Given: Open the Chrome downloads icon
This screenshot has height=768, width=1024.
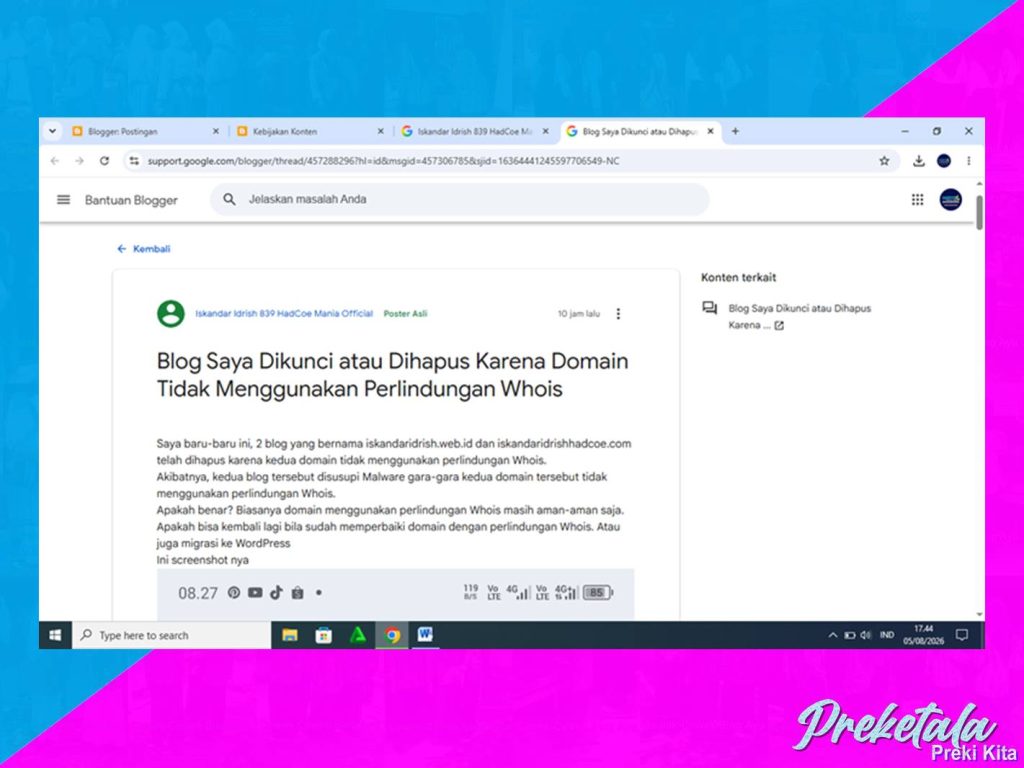Looking at the screenshot, I should pyautogui.click(x=919, y=161).
